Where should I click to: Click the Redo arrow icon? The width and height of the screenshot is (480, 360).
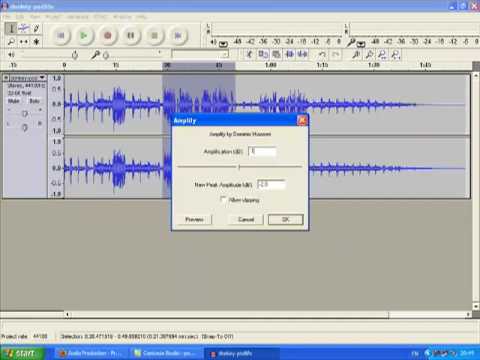tap(336, 54)
